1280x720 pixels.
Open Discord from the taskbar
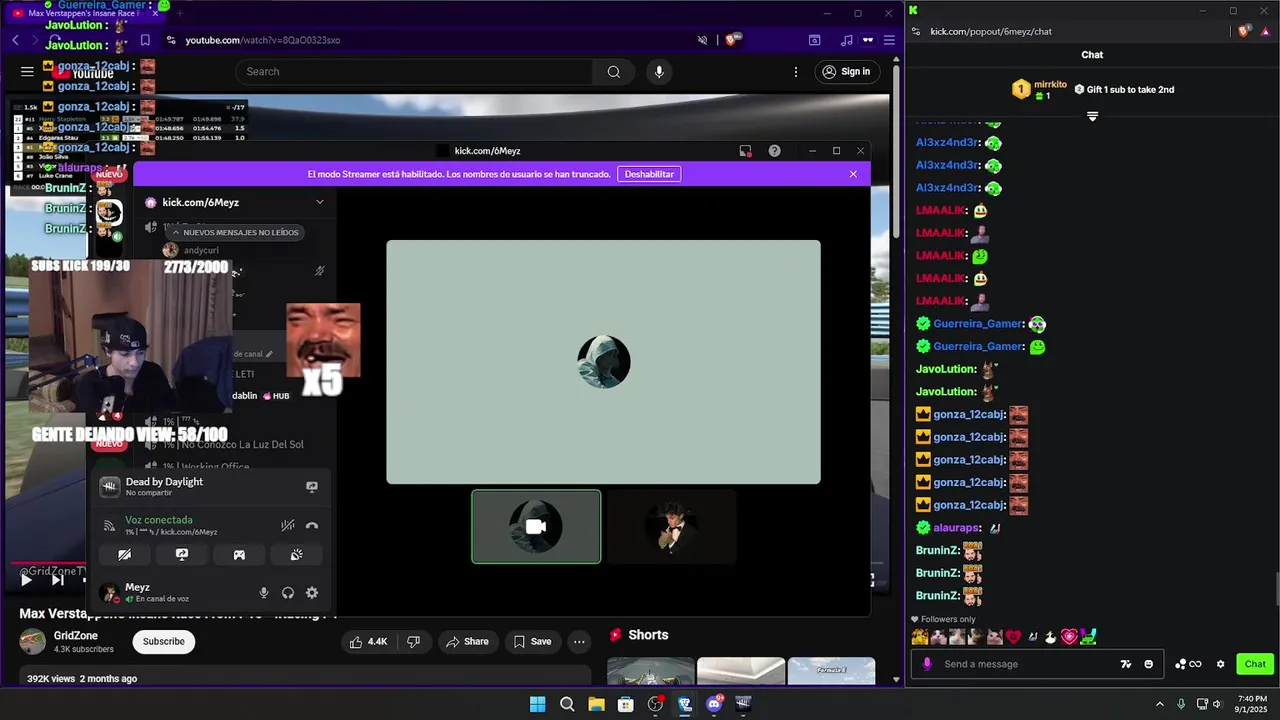pyautogui.click(x=714, y=704)
